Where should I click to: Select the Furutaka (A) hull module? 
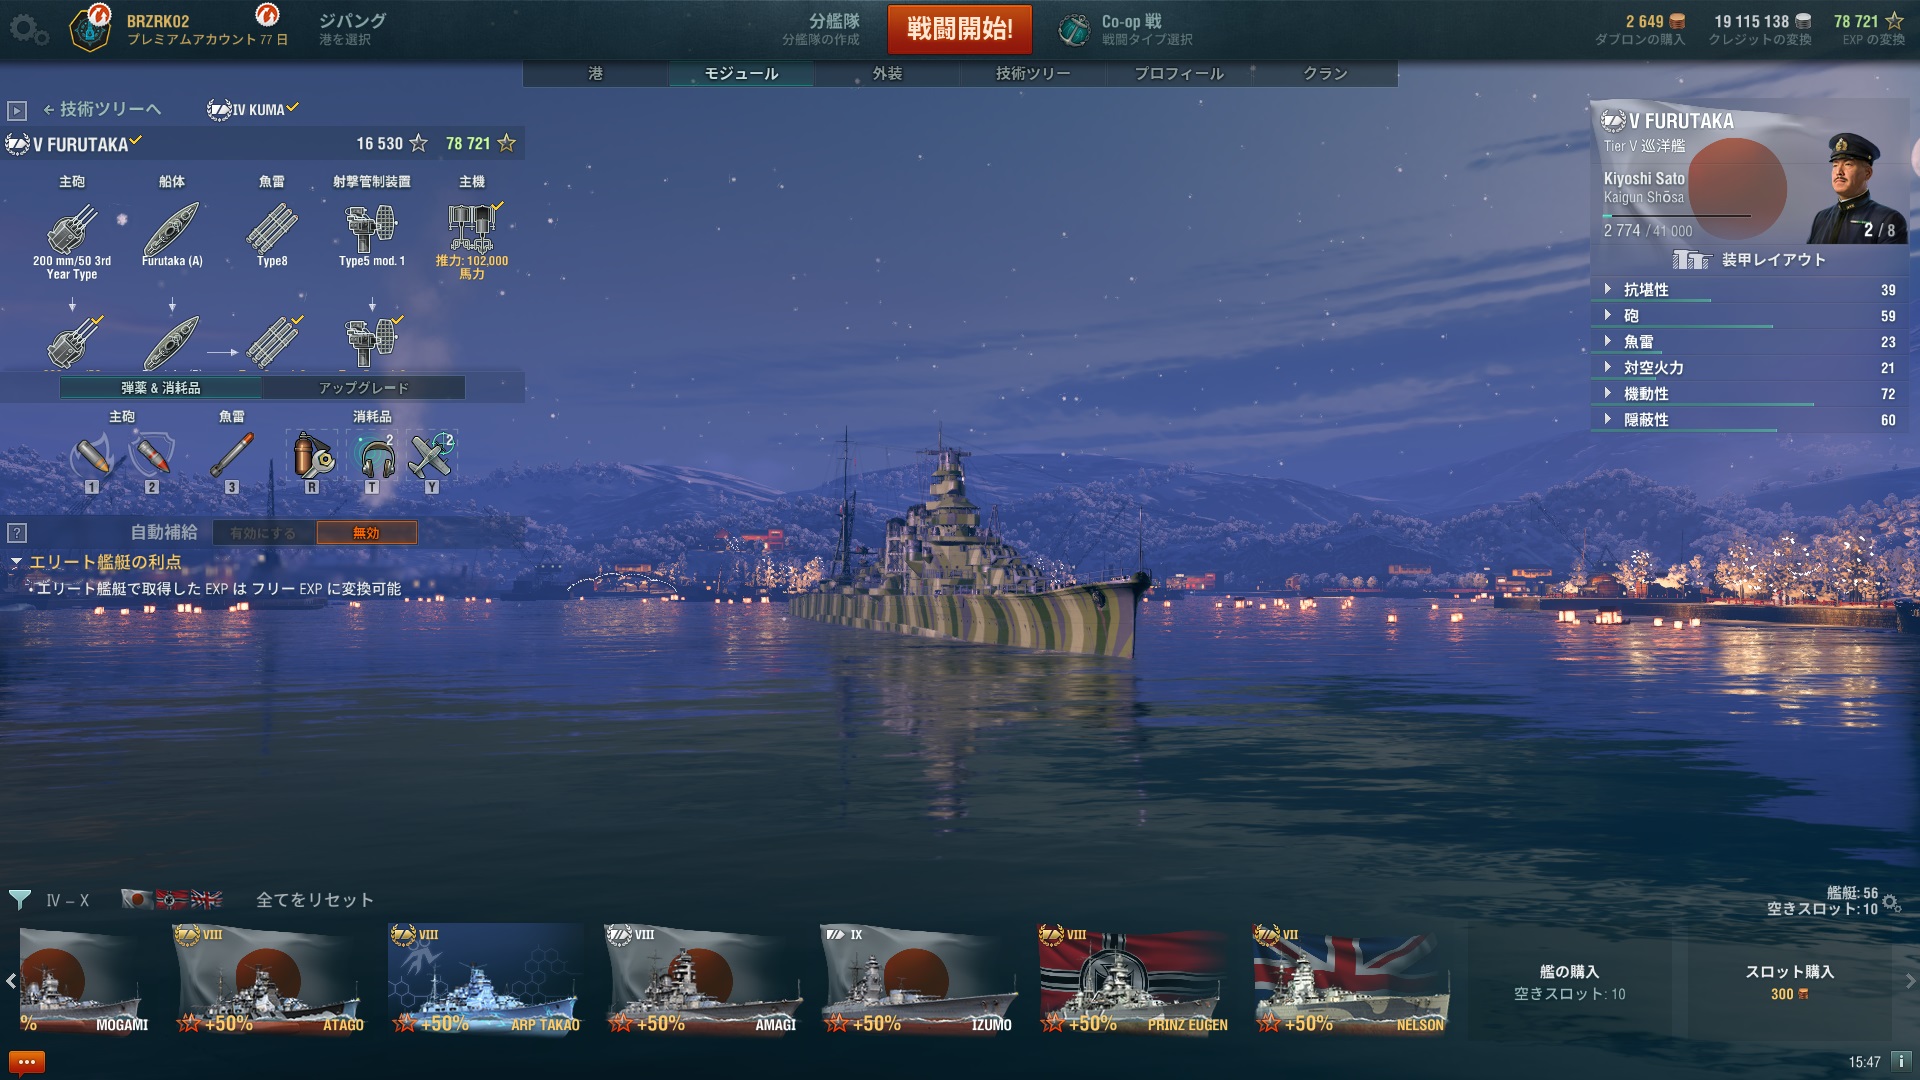pyautogui.click(x=172, y=235)
